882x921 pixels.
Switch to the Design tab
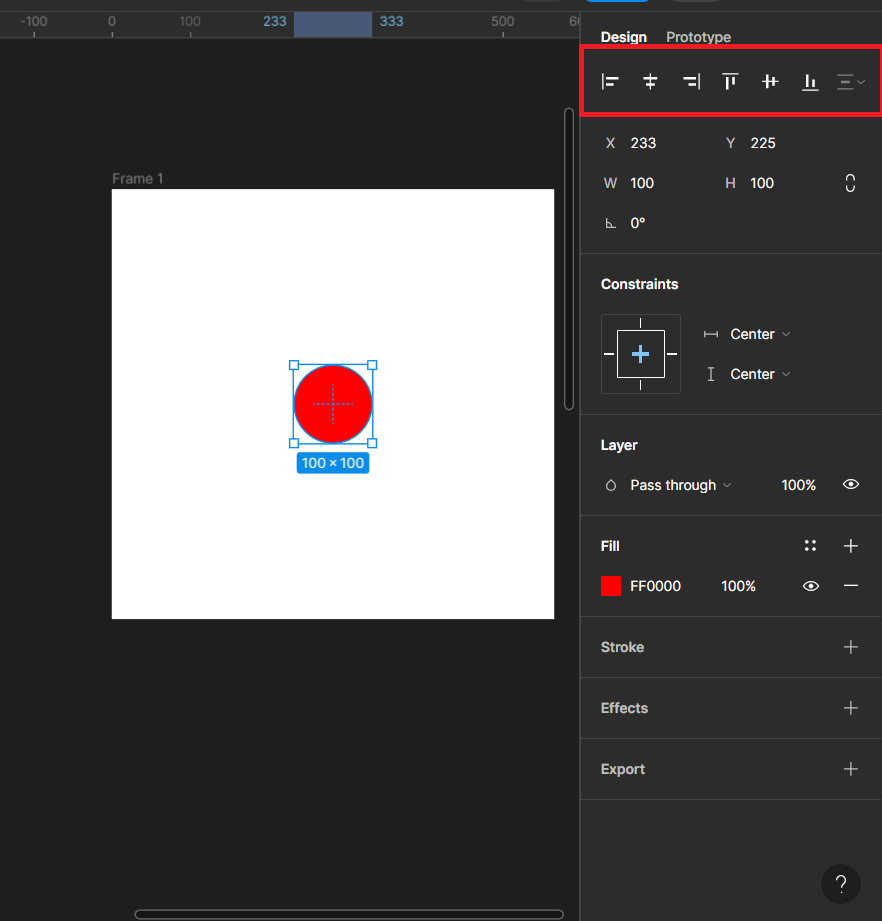point(624,37)
